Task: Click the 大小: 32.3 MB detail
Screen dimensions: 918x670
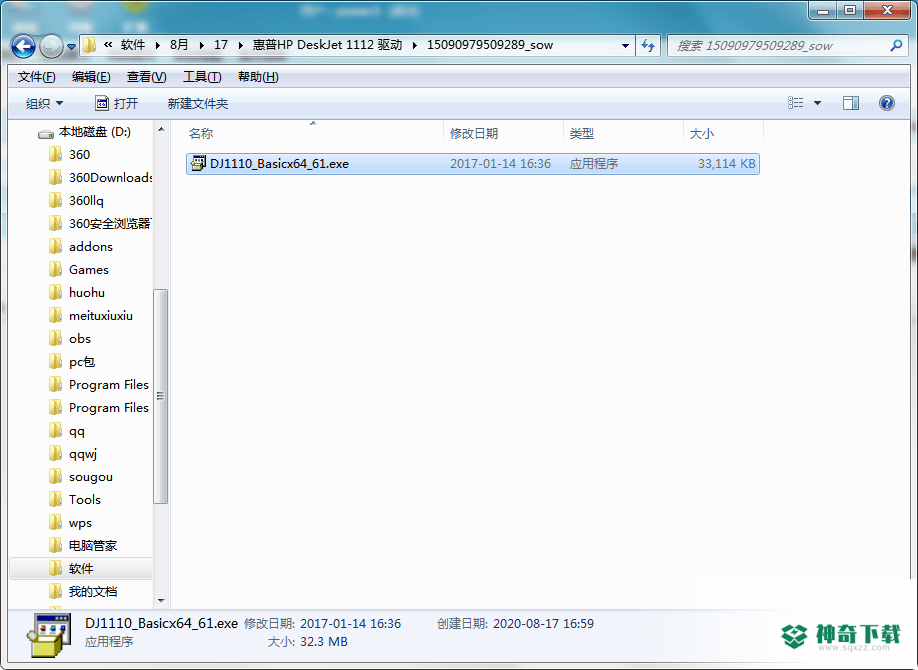Action: pos(307,642)
